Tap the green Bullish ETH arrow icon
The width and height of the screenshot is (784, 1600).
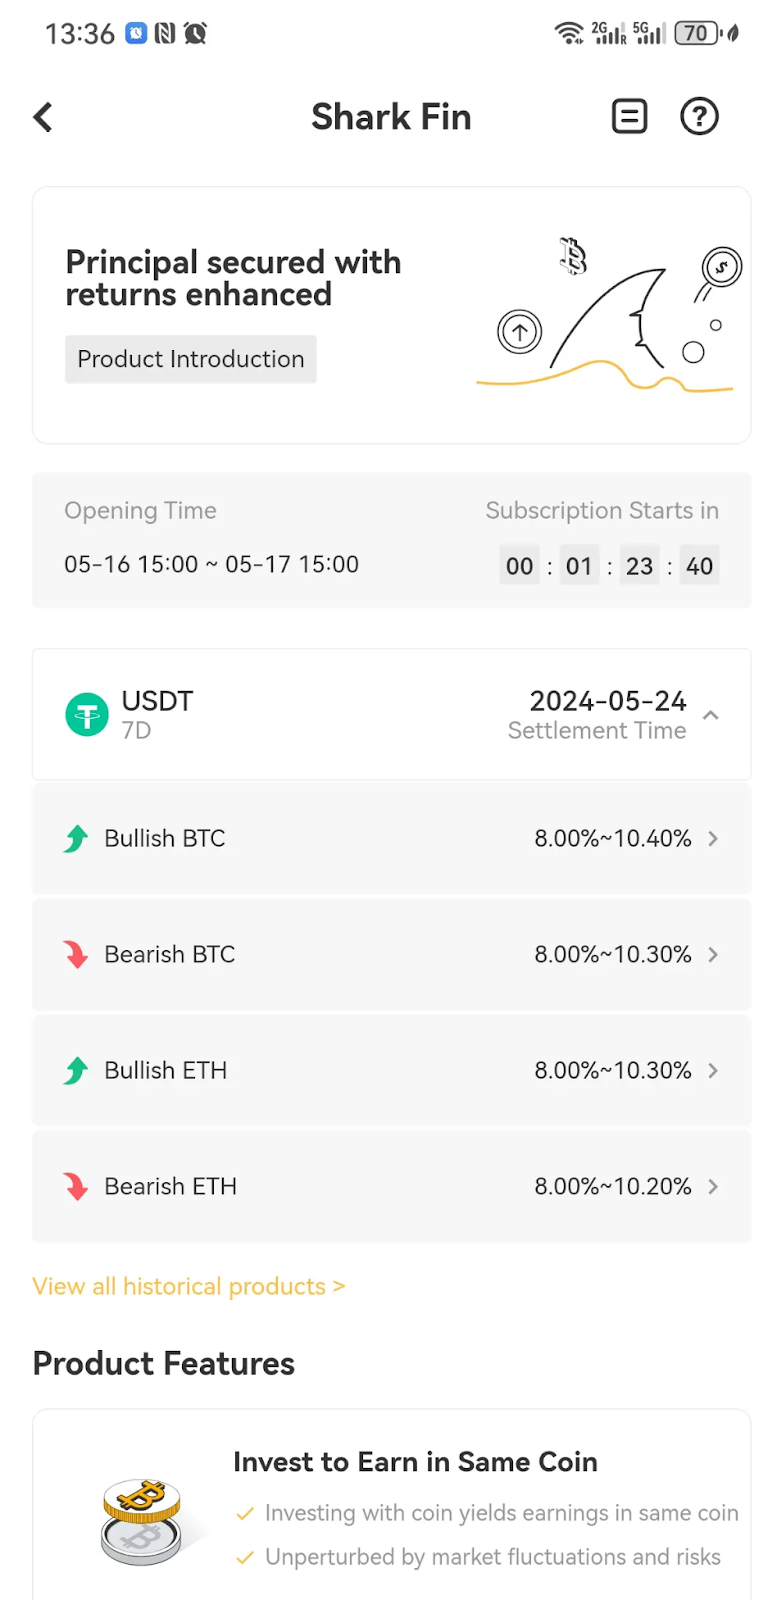(76, 1071)
